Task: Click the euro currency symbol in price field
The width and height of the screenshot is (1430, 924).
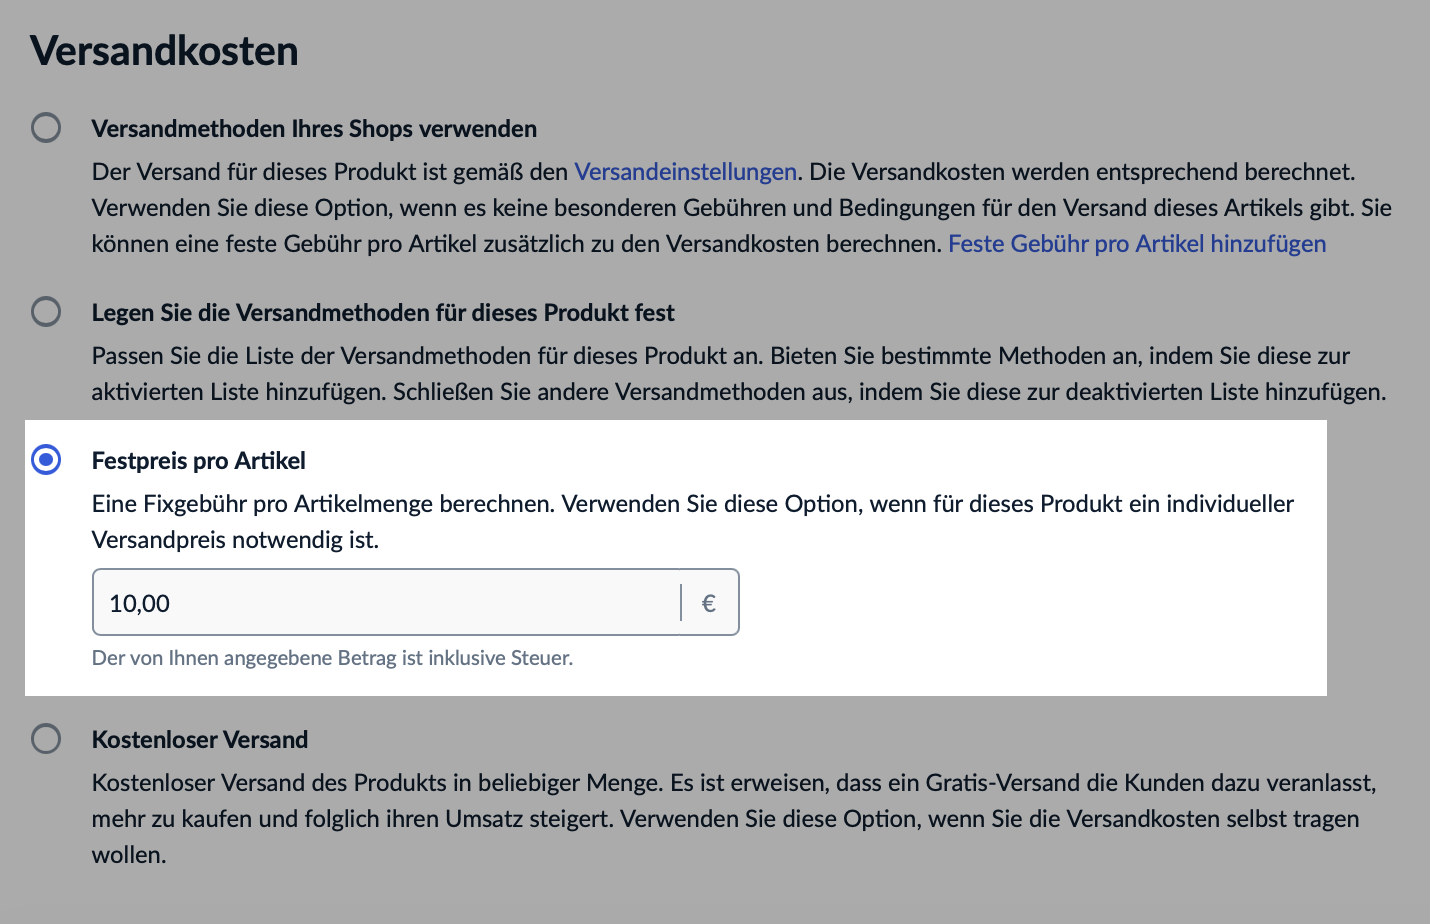Action: point(709,603)
